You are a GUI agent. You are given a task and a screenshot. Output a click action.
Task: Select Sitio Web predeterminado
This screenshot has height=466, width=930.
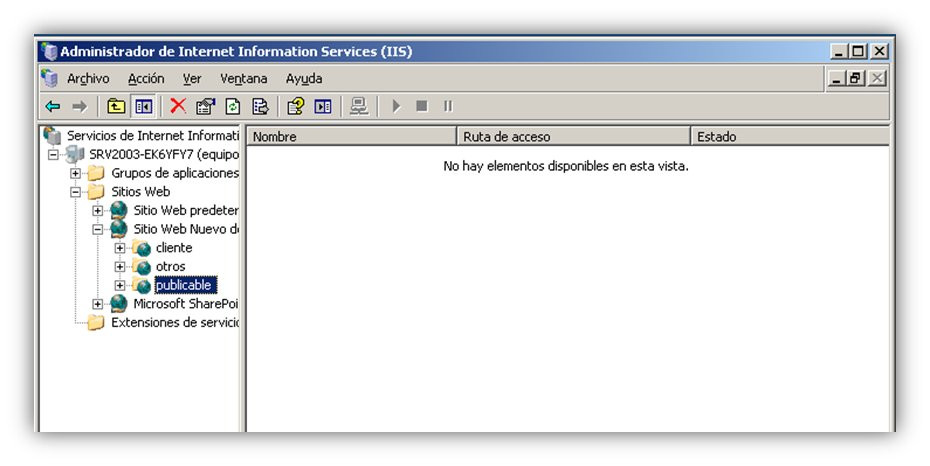[186, 210]
